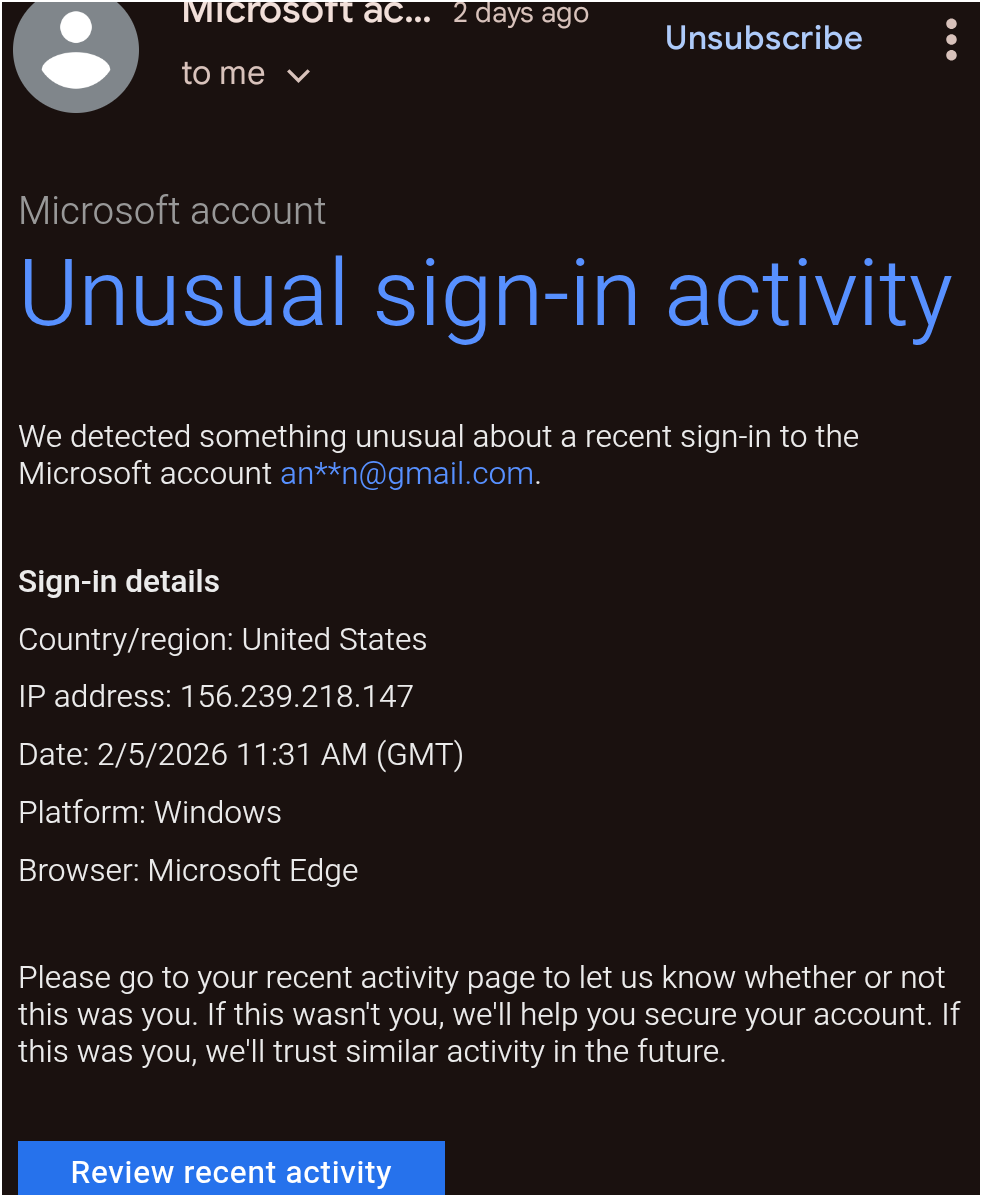Tap the sign-in Date 2/5/2026 line
Image resolution: width=982 pixels, height=1197 pixels.
[240, 754]
